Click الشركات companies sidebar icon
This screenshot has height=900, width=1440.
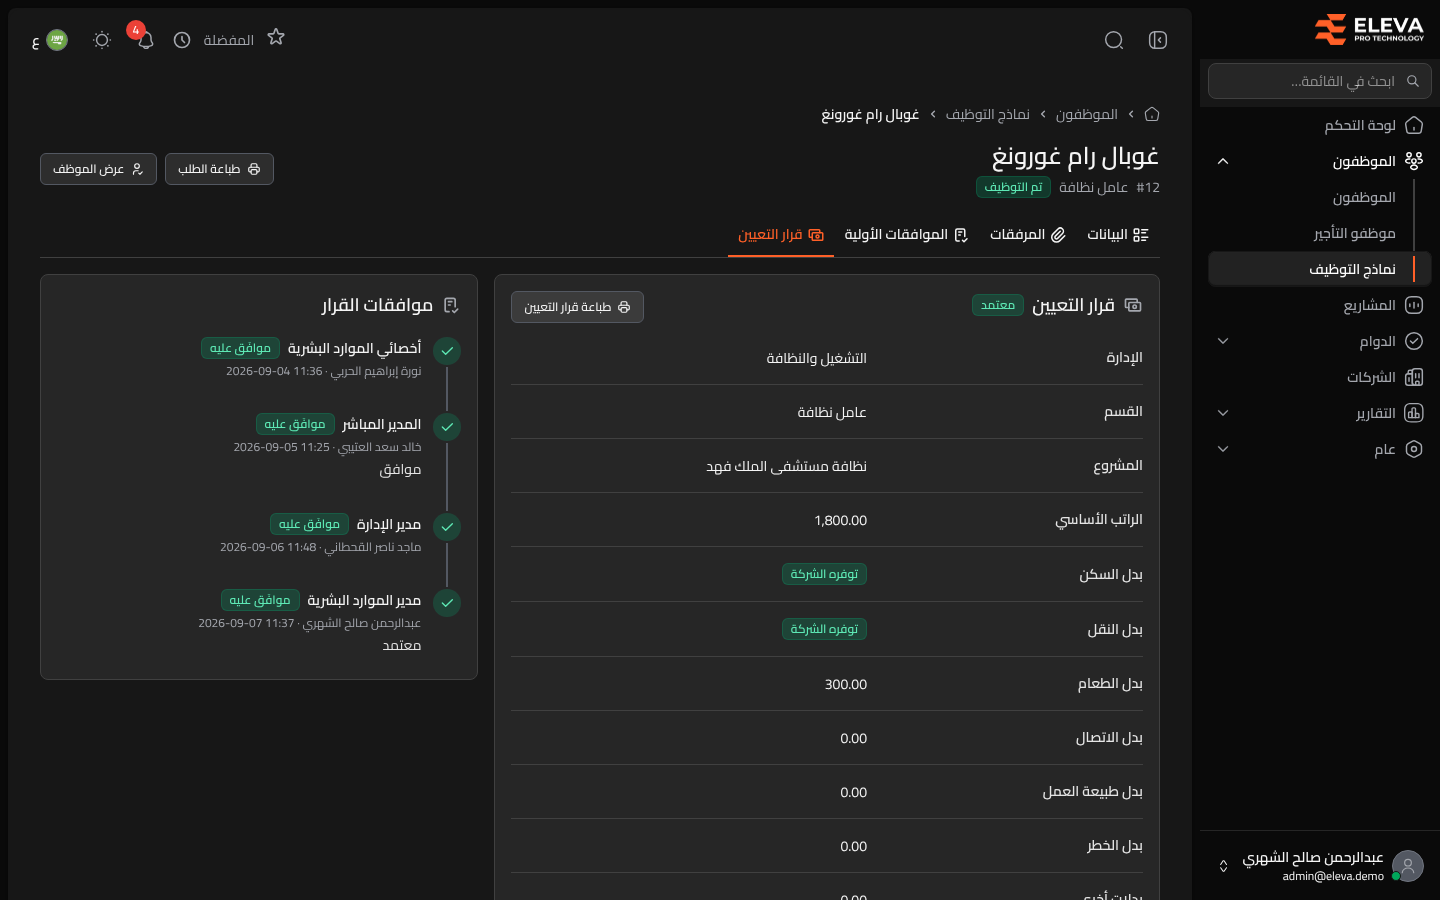1414,377
